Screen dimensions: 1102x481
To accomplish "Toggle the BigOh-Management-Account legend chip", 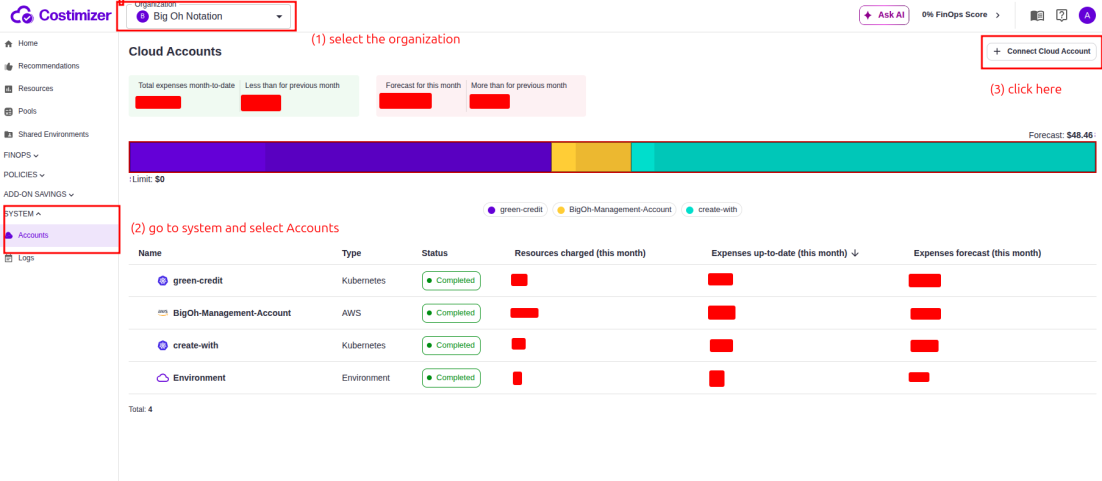I will 614,210.
